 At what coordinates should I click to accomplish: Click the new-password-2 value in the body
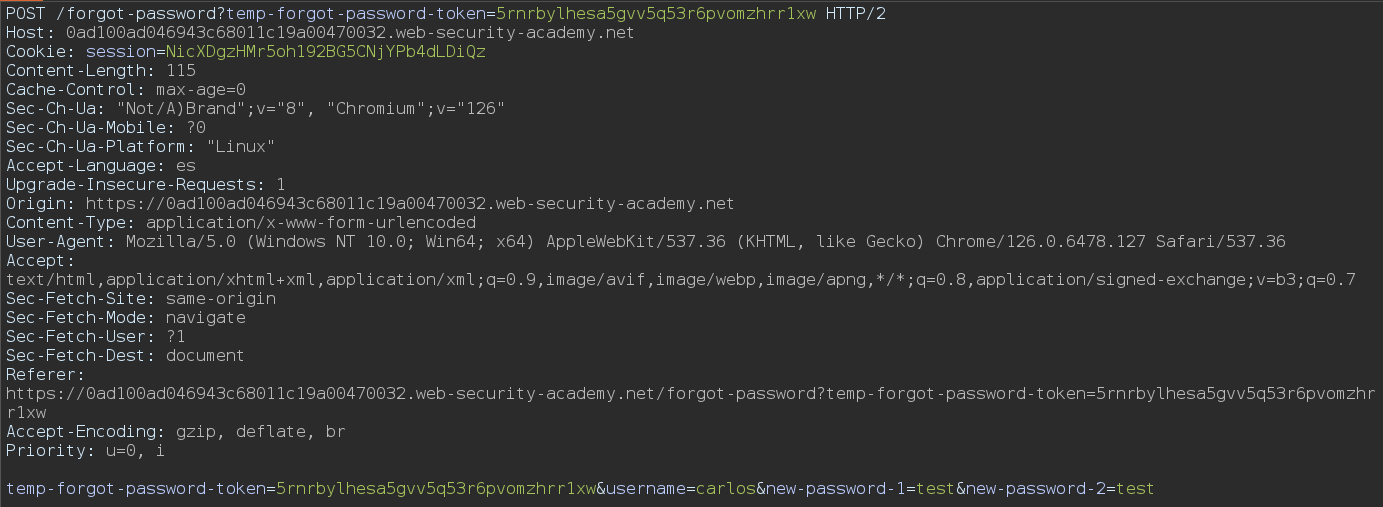point(1134,489)
